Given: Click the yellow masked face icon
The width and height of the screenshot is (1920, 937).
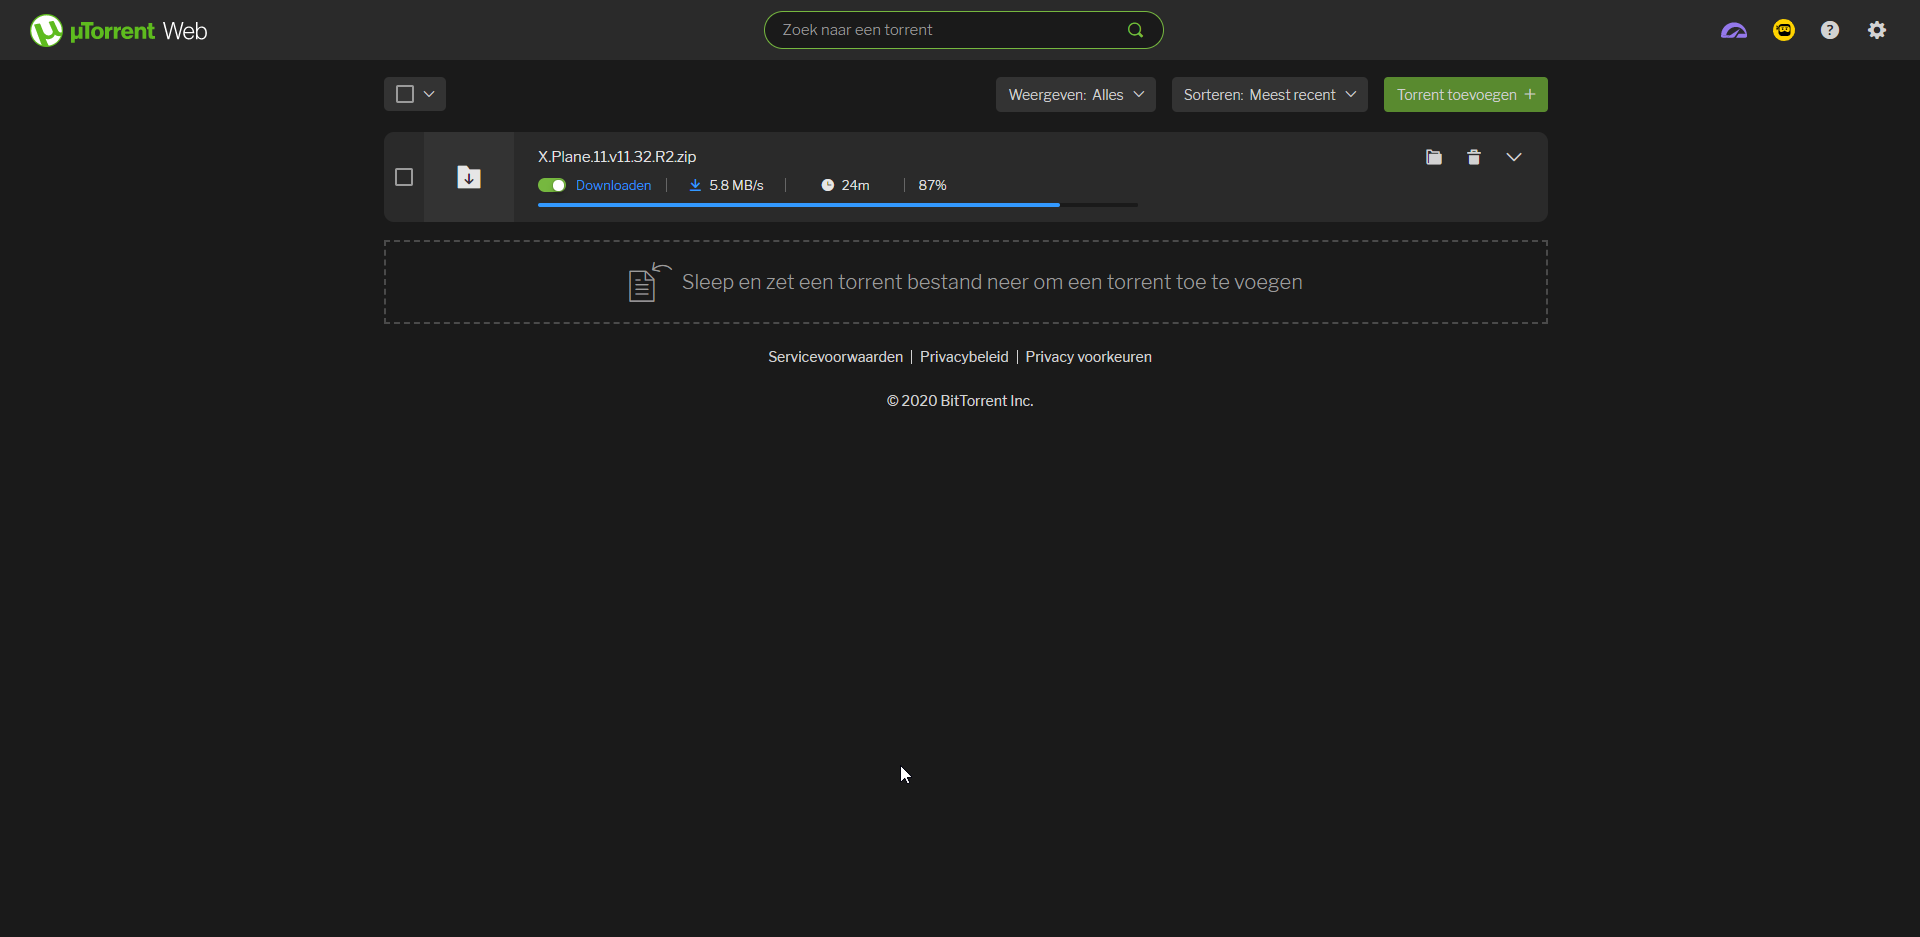Looking at the screenshot, I should point(1784,30).
